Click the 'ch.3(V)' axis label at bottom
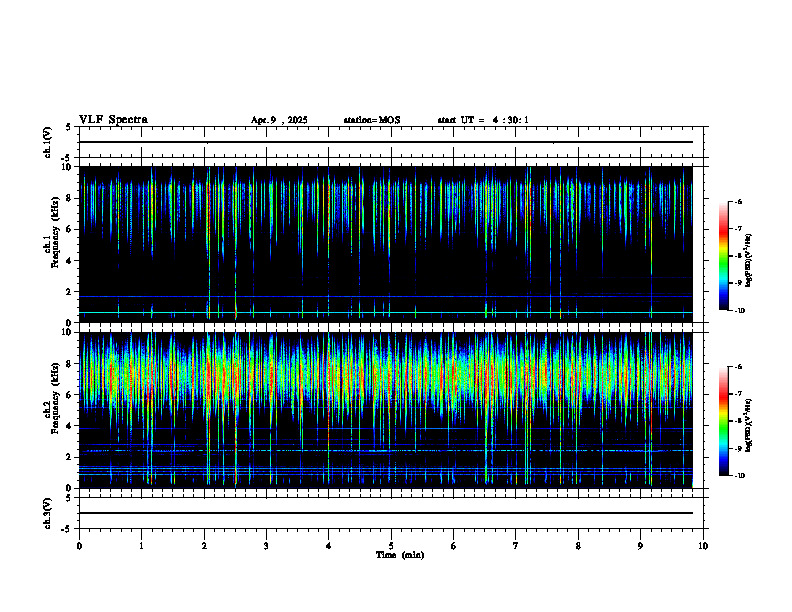This screenshot has width=792, height=612. click(x=47, y=513)
